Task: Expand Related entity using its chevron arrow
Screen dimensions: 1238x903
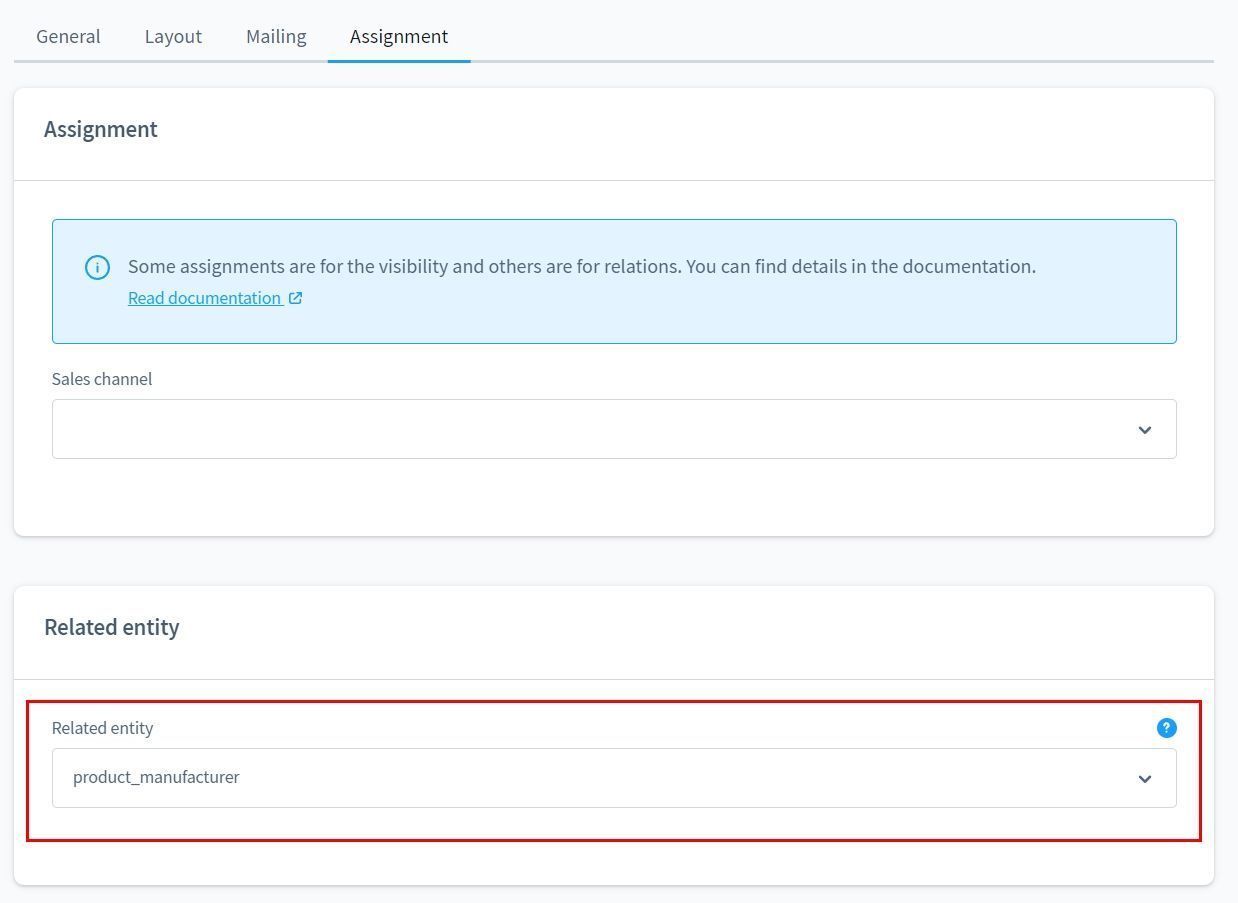Action: (1144, 779)
